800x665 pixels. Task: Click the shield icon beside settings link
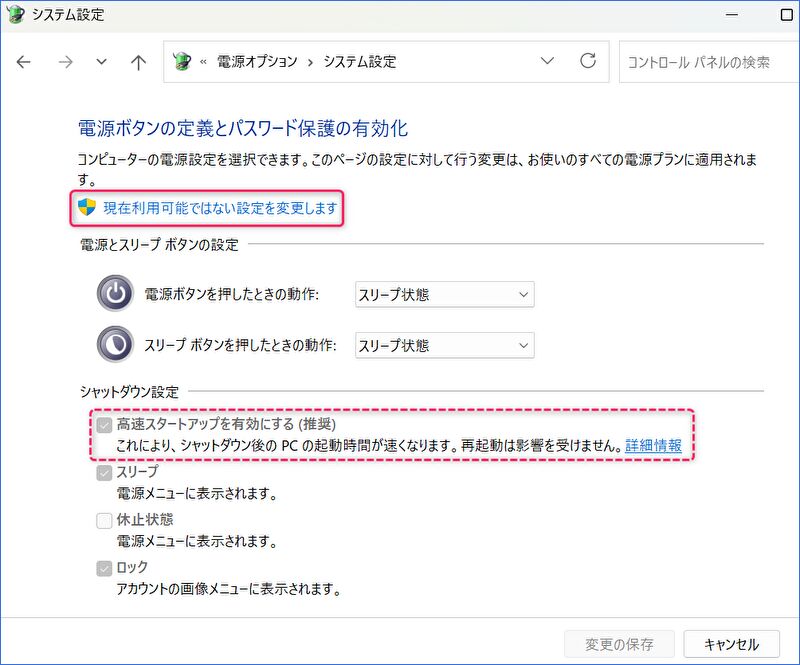tap(87, 208)
